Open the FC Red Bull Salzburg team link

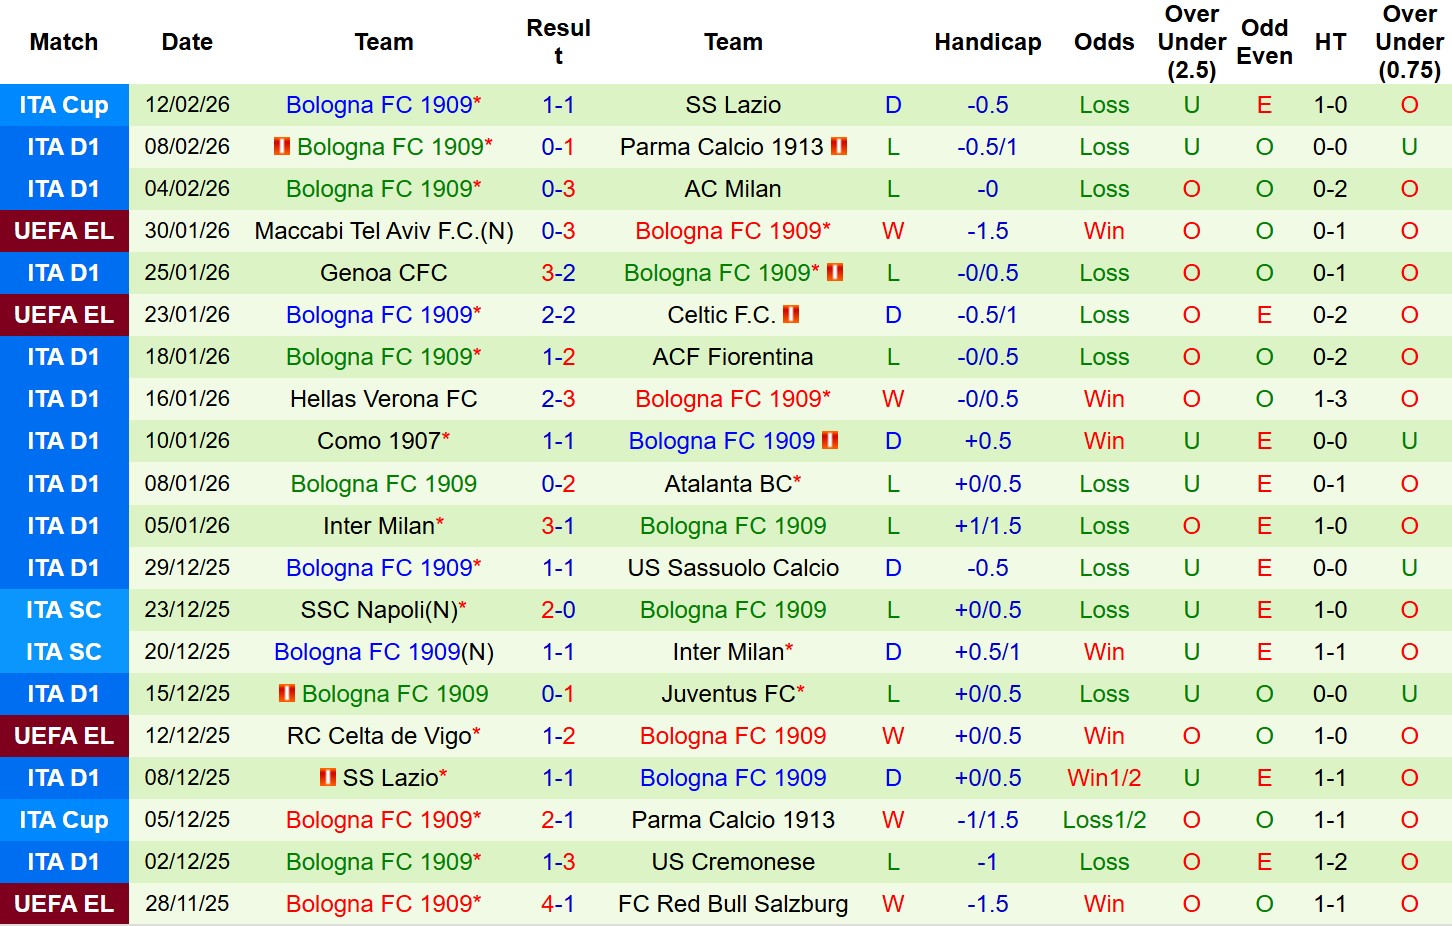click(733, 904)
